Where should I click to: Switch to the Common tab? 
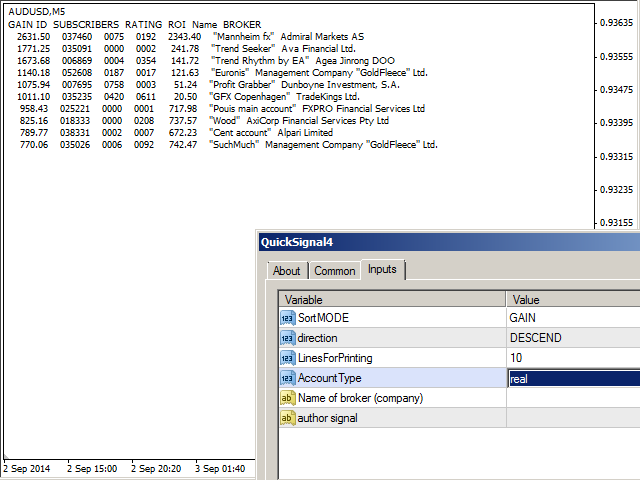click(335, 271)
